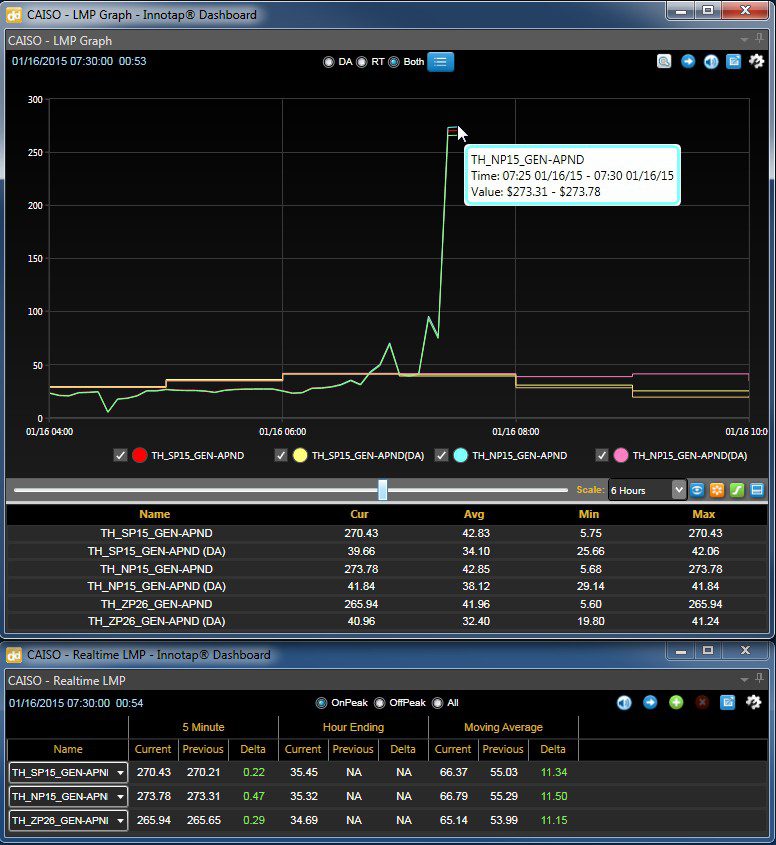Click the pop-out edit icon in LMP Graph
776x845 pixels.
pyautogui.click(x=734, y=61)
